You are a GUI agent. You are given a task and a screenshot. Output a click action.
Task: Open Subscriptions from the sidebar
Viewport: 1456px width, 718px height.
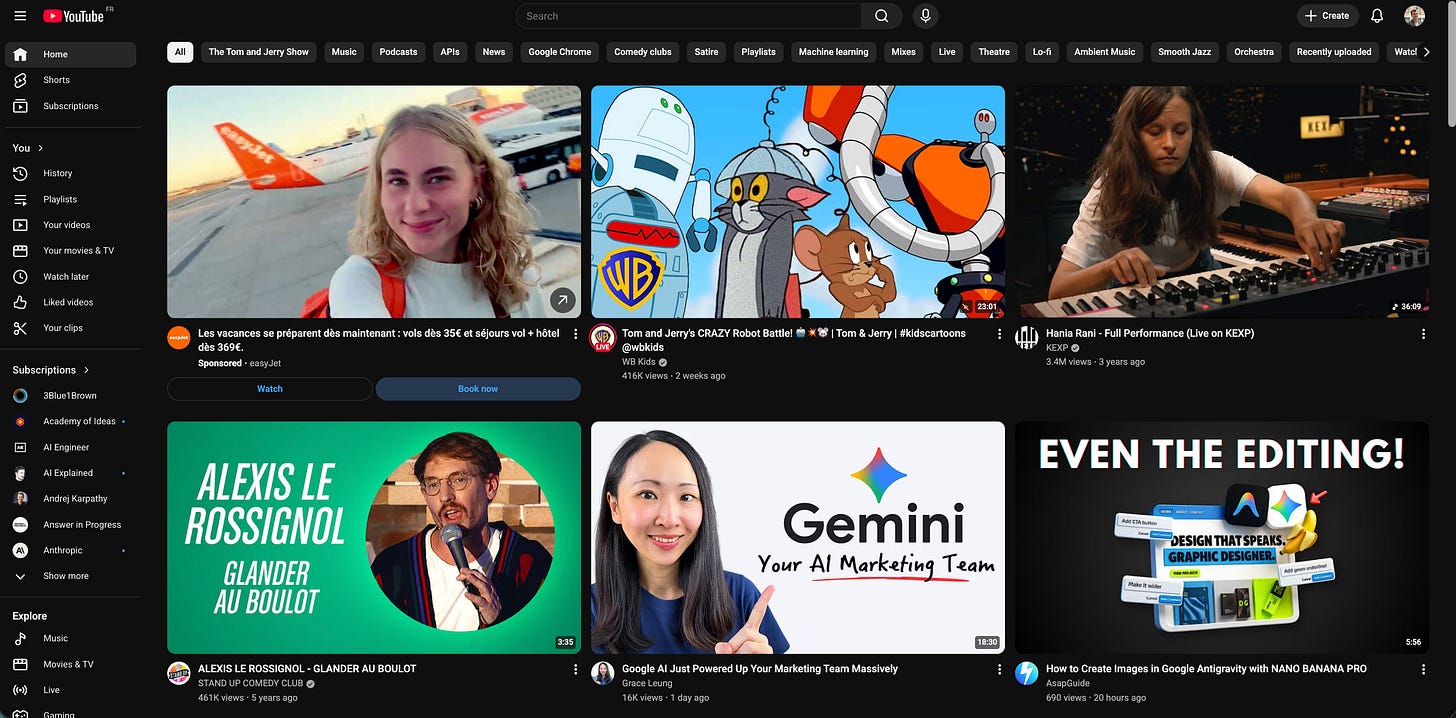(70, 105)
